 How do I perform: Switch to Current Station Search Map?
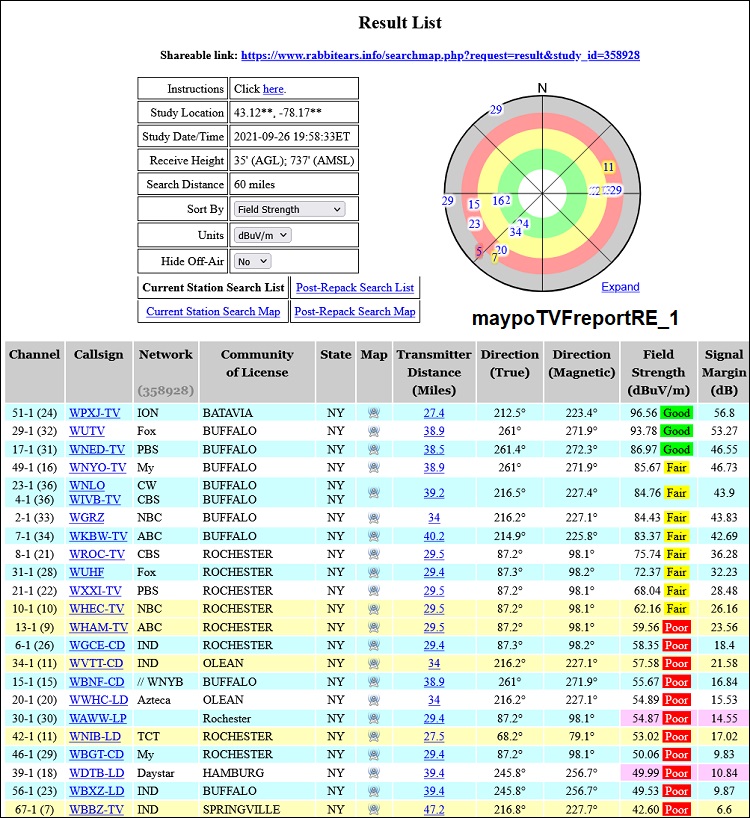click(213, 311)
